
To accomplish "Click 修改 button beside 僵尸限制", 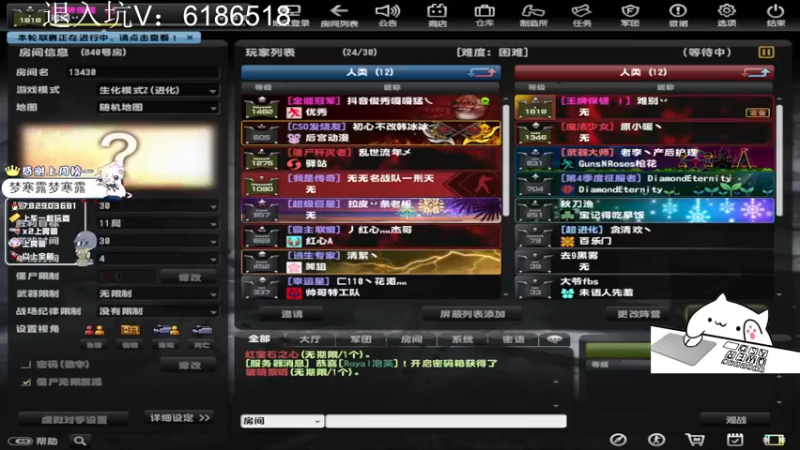I will (x=189, y=277).
